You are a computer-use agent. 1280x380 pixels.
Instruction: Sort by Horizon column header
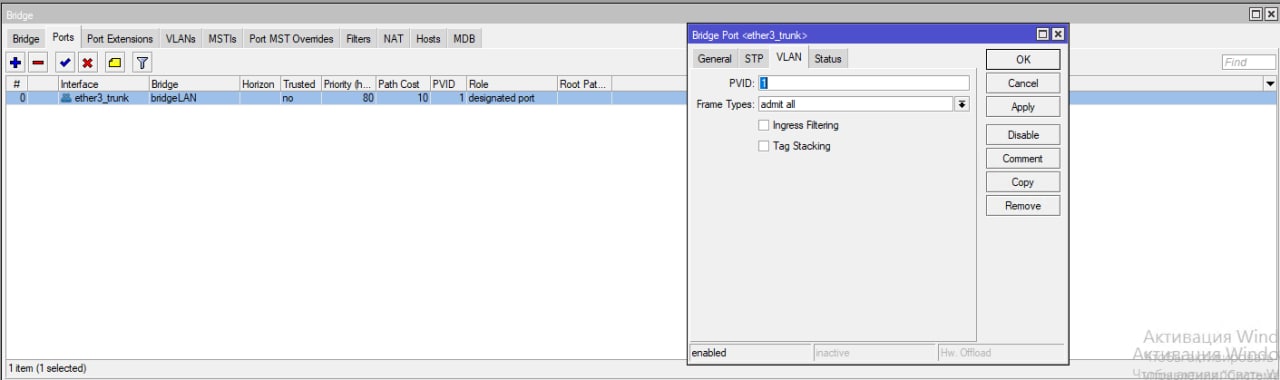tap(260, 84)
